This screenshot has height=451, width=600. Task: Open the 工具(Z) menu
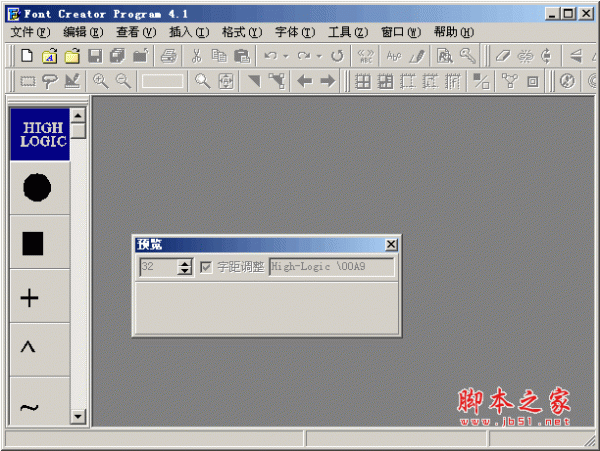[x=348, y=32]
